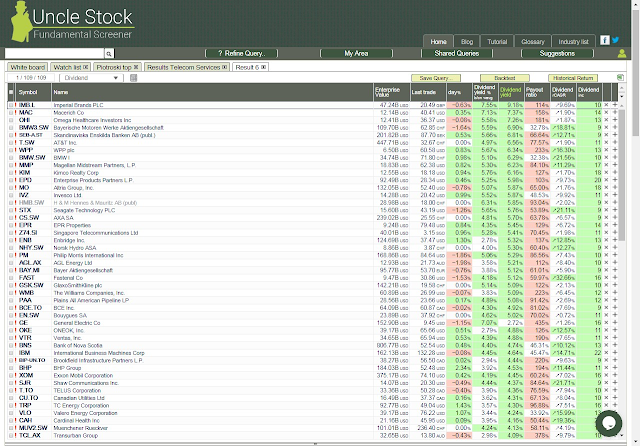Open the Dividend view dropdown
Image resolution: width=640 pixels, height=446 pixels.
pyautogui.click(x=91, y=78)
